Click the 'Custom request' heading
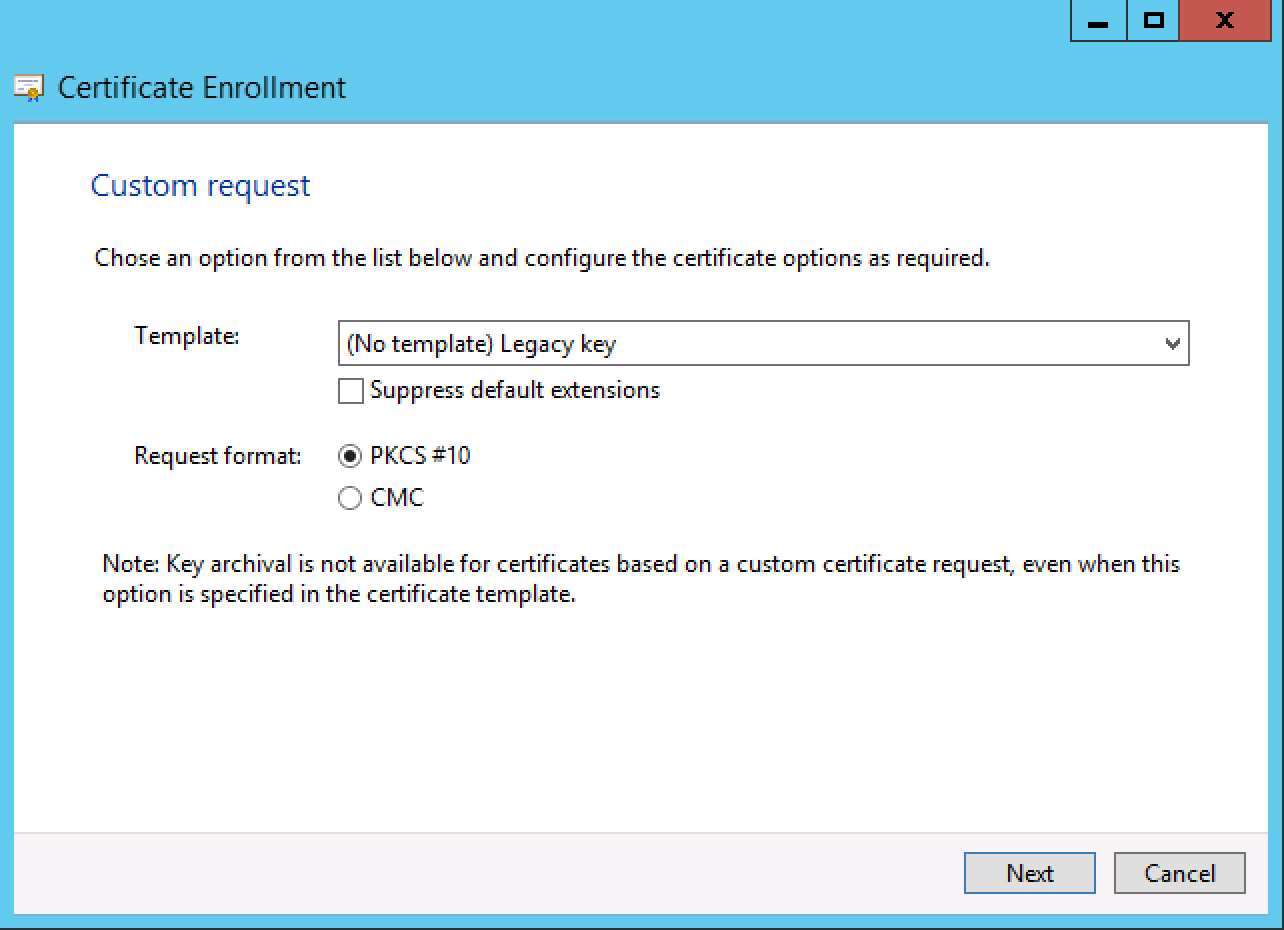The width and height of the screenshot is (1284, 930). 200,186
